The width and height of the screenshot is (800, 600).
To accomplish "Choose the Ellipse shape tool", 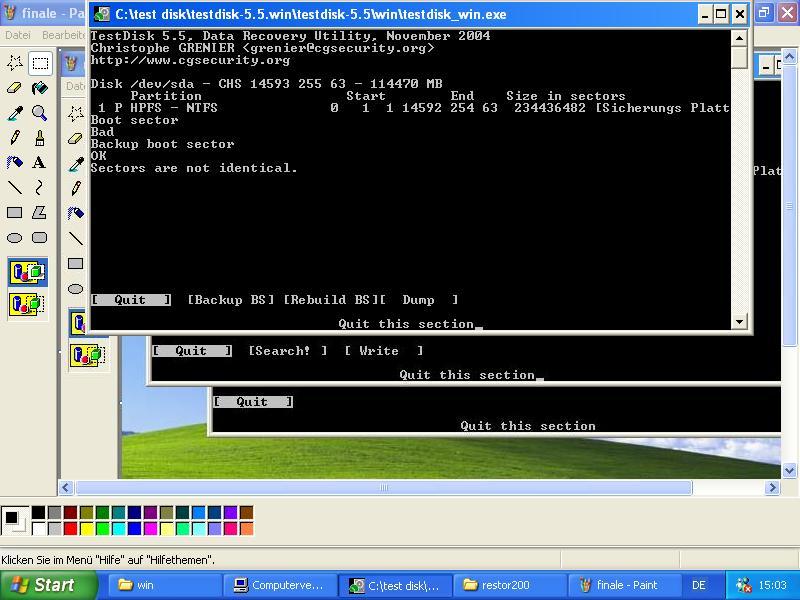I will click(x=14, y=238).
